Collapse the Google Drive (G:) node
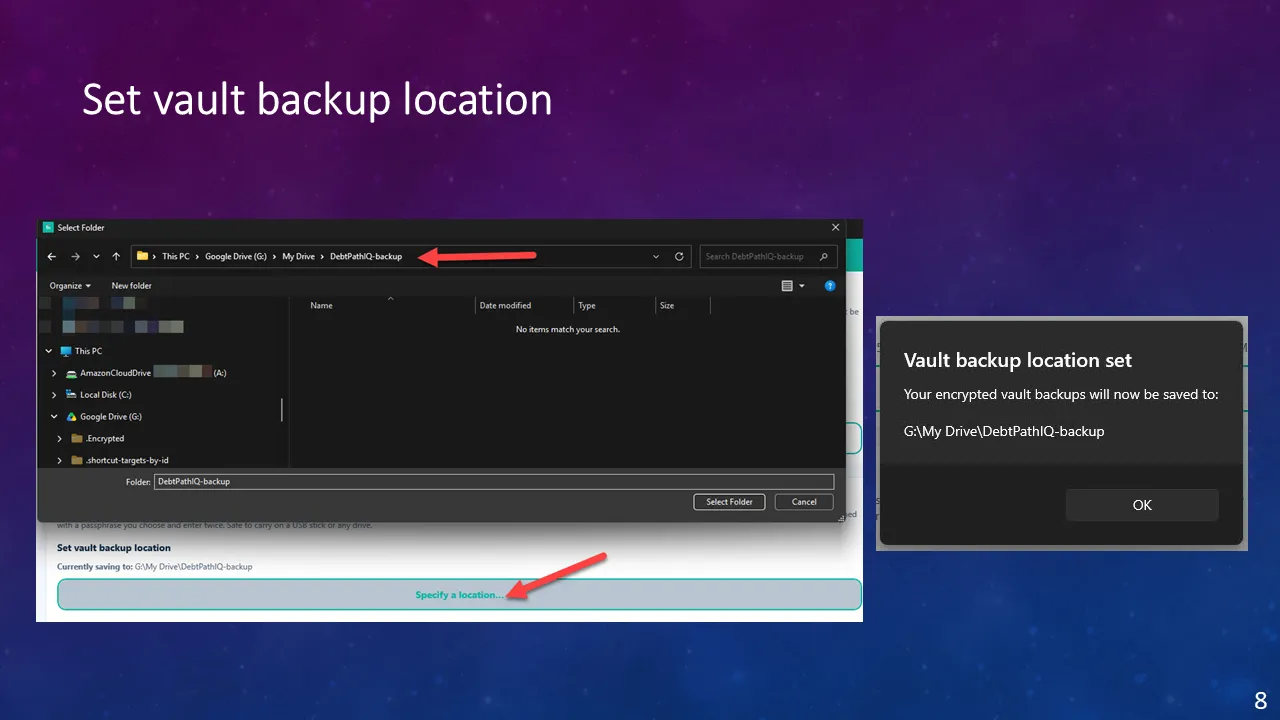1280x720 pixels. click(54, 417)
